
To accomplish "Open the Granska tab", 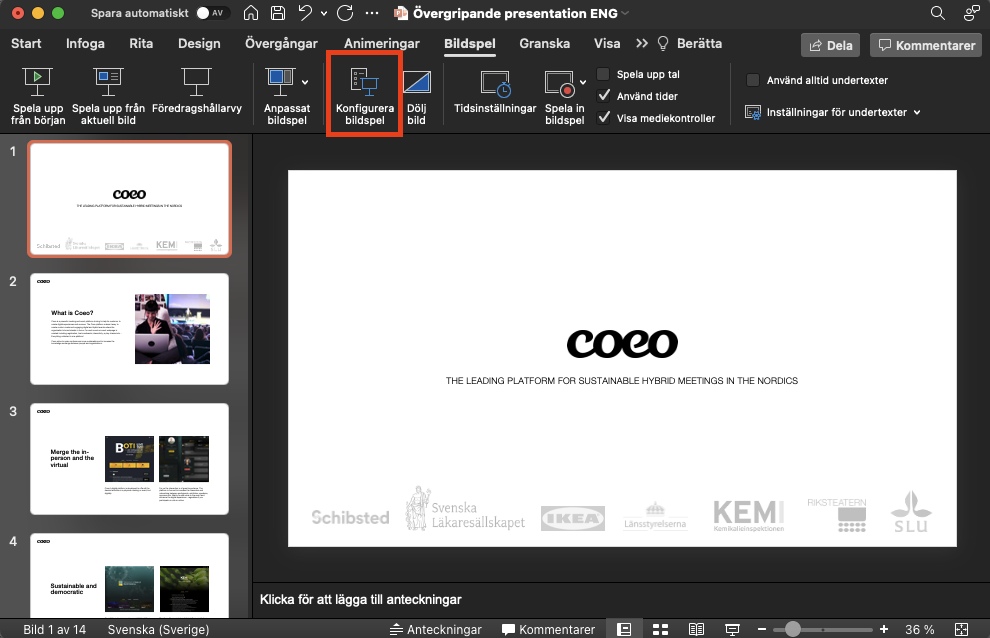I will pyautogui.click(x=544, y=44).
